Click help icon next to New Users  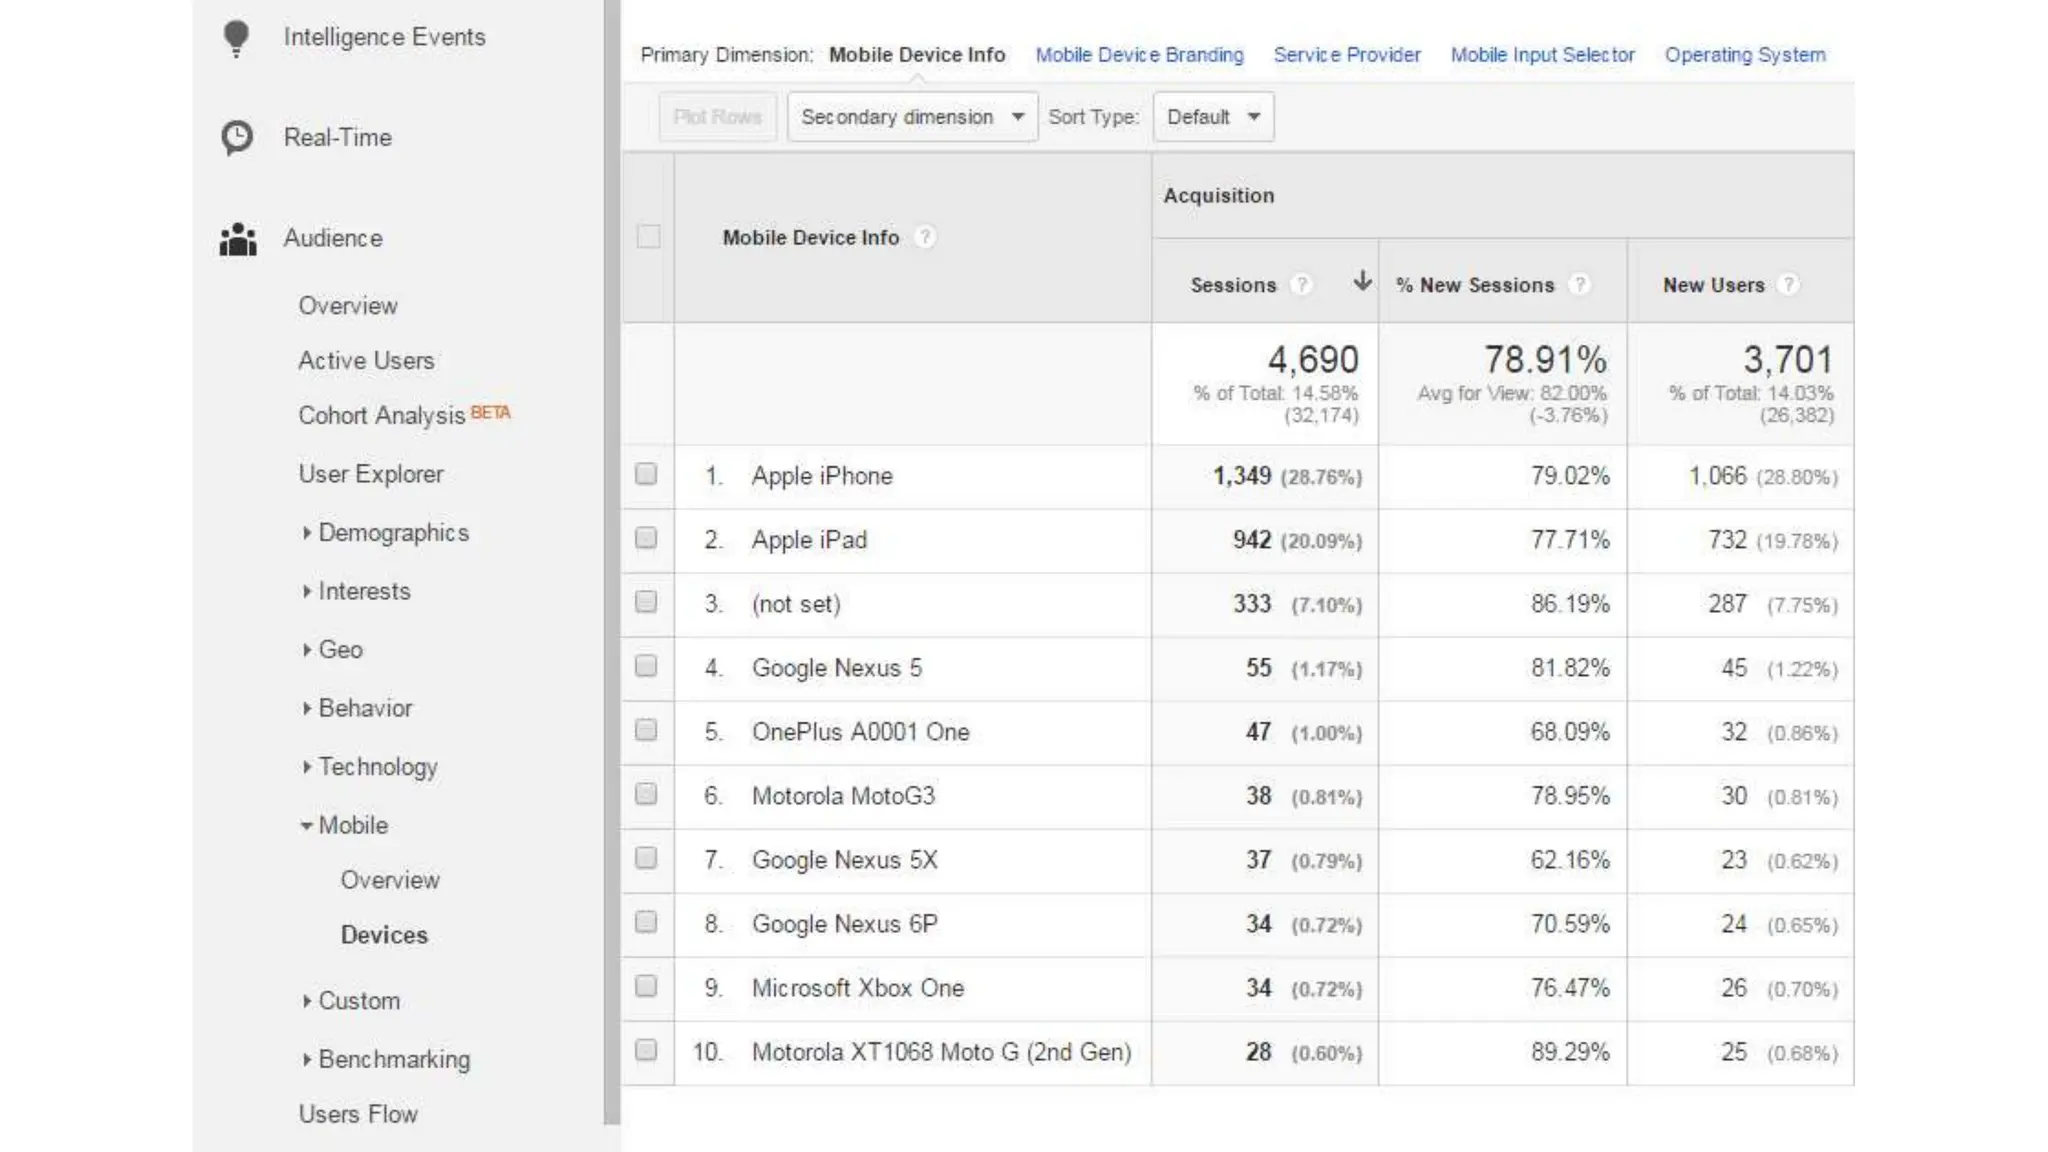coord(1789,285)
